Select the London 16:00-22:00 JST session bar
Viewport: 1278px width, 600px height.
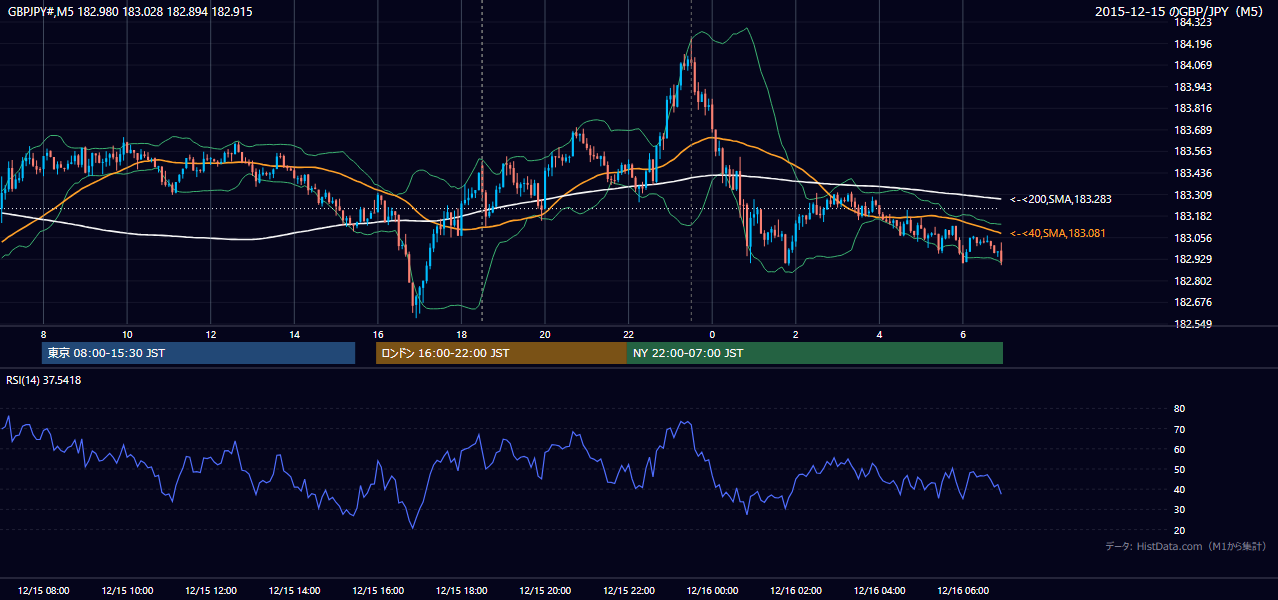[501, 353]
